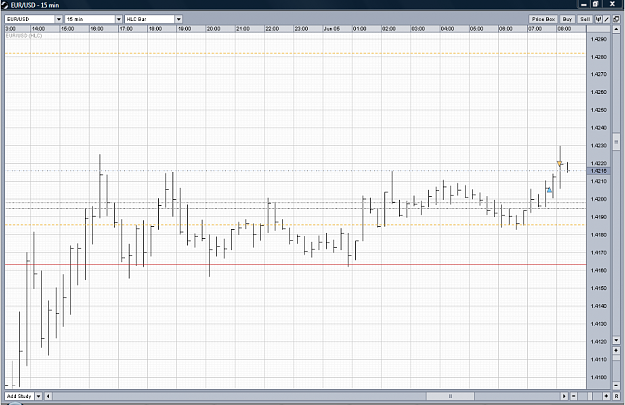Viewport: 625px width, 405px height.
Task: Click the red horizontal price line
Action: coord(295,264)
